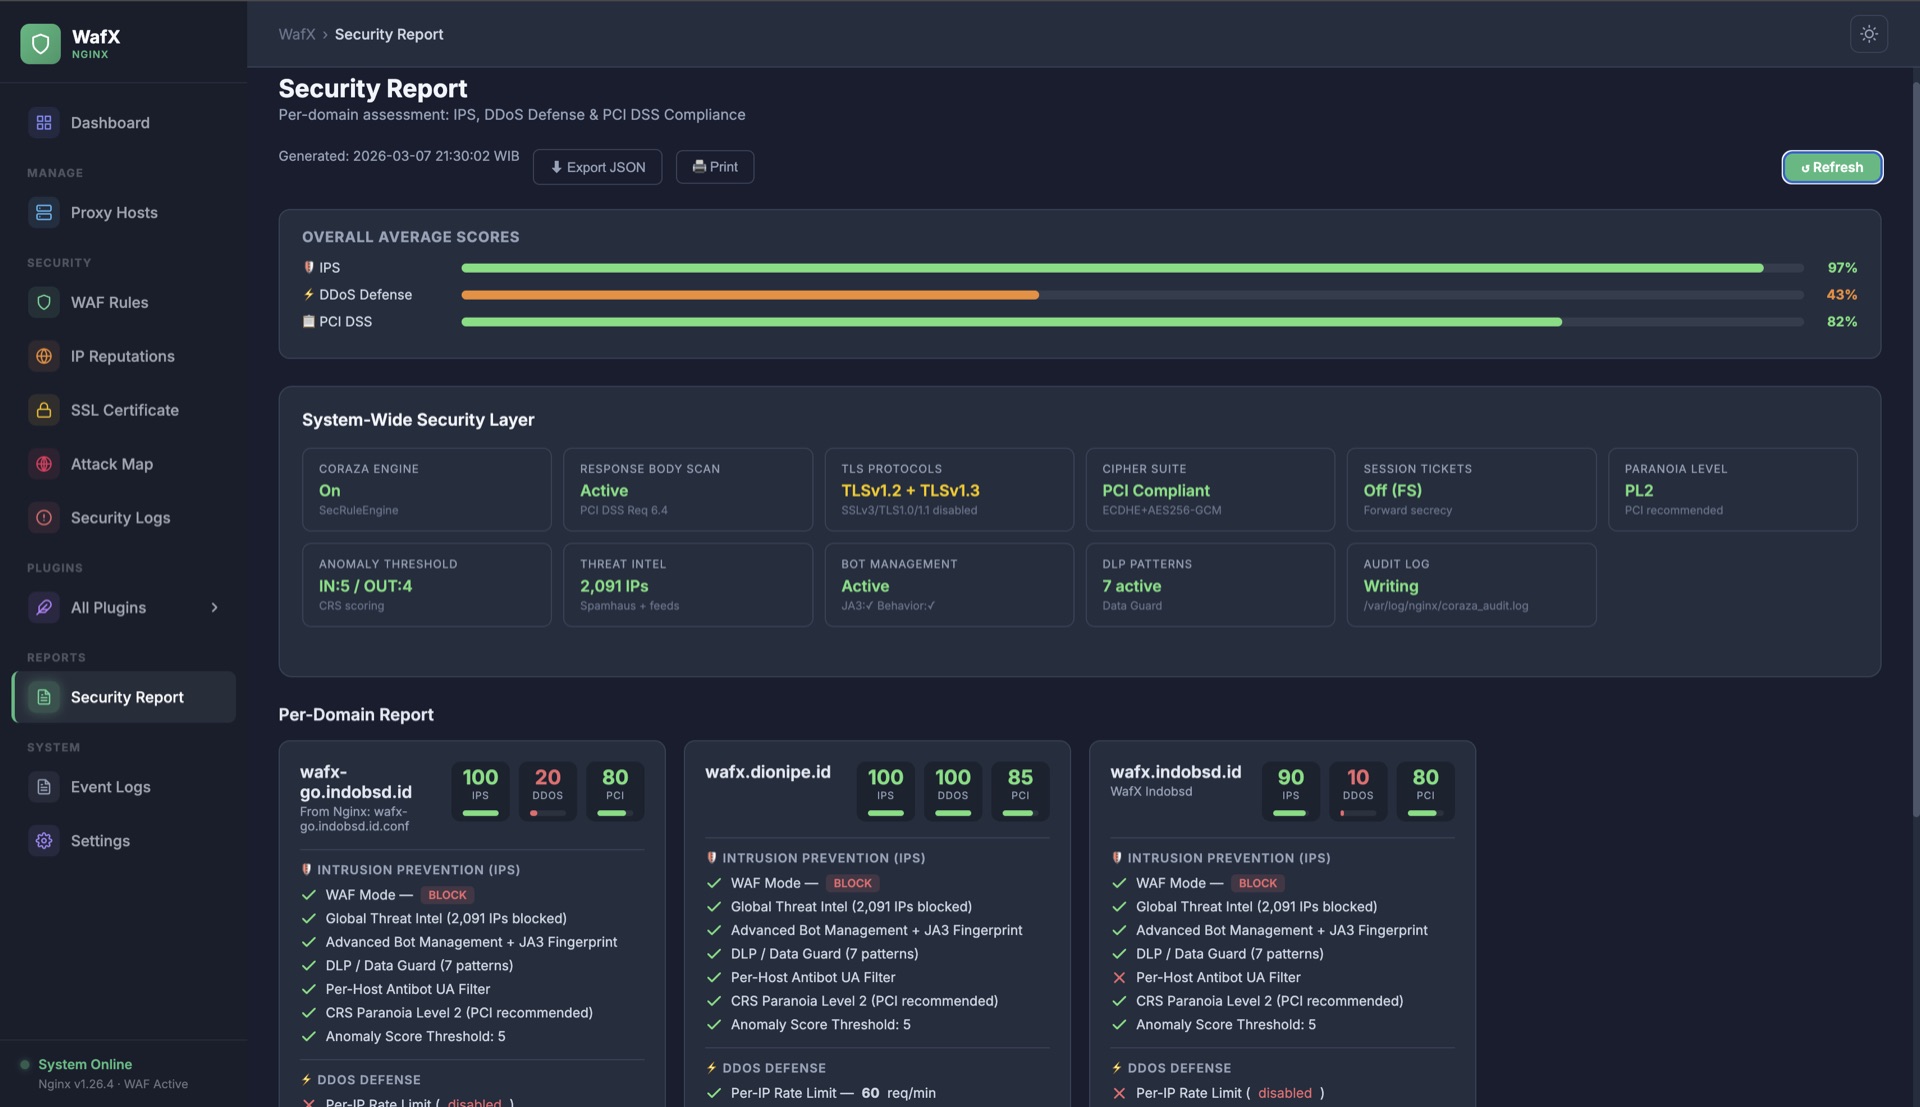Screen dimensions: 1920x1107
Task: Click the Export JSON button
Action: 597,166
